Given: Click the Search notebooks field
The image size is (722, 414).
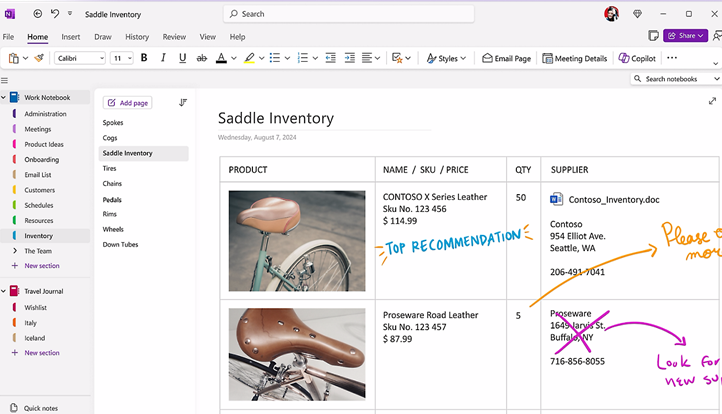Looking at the screenshot, I should [675, 79].
